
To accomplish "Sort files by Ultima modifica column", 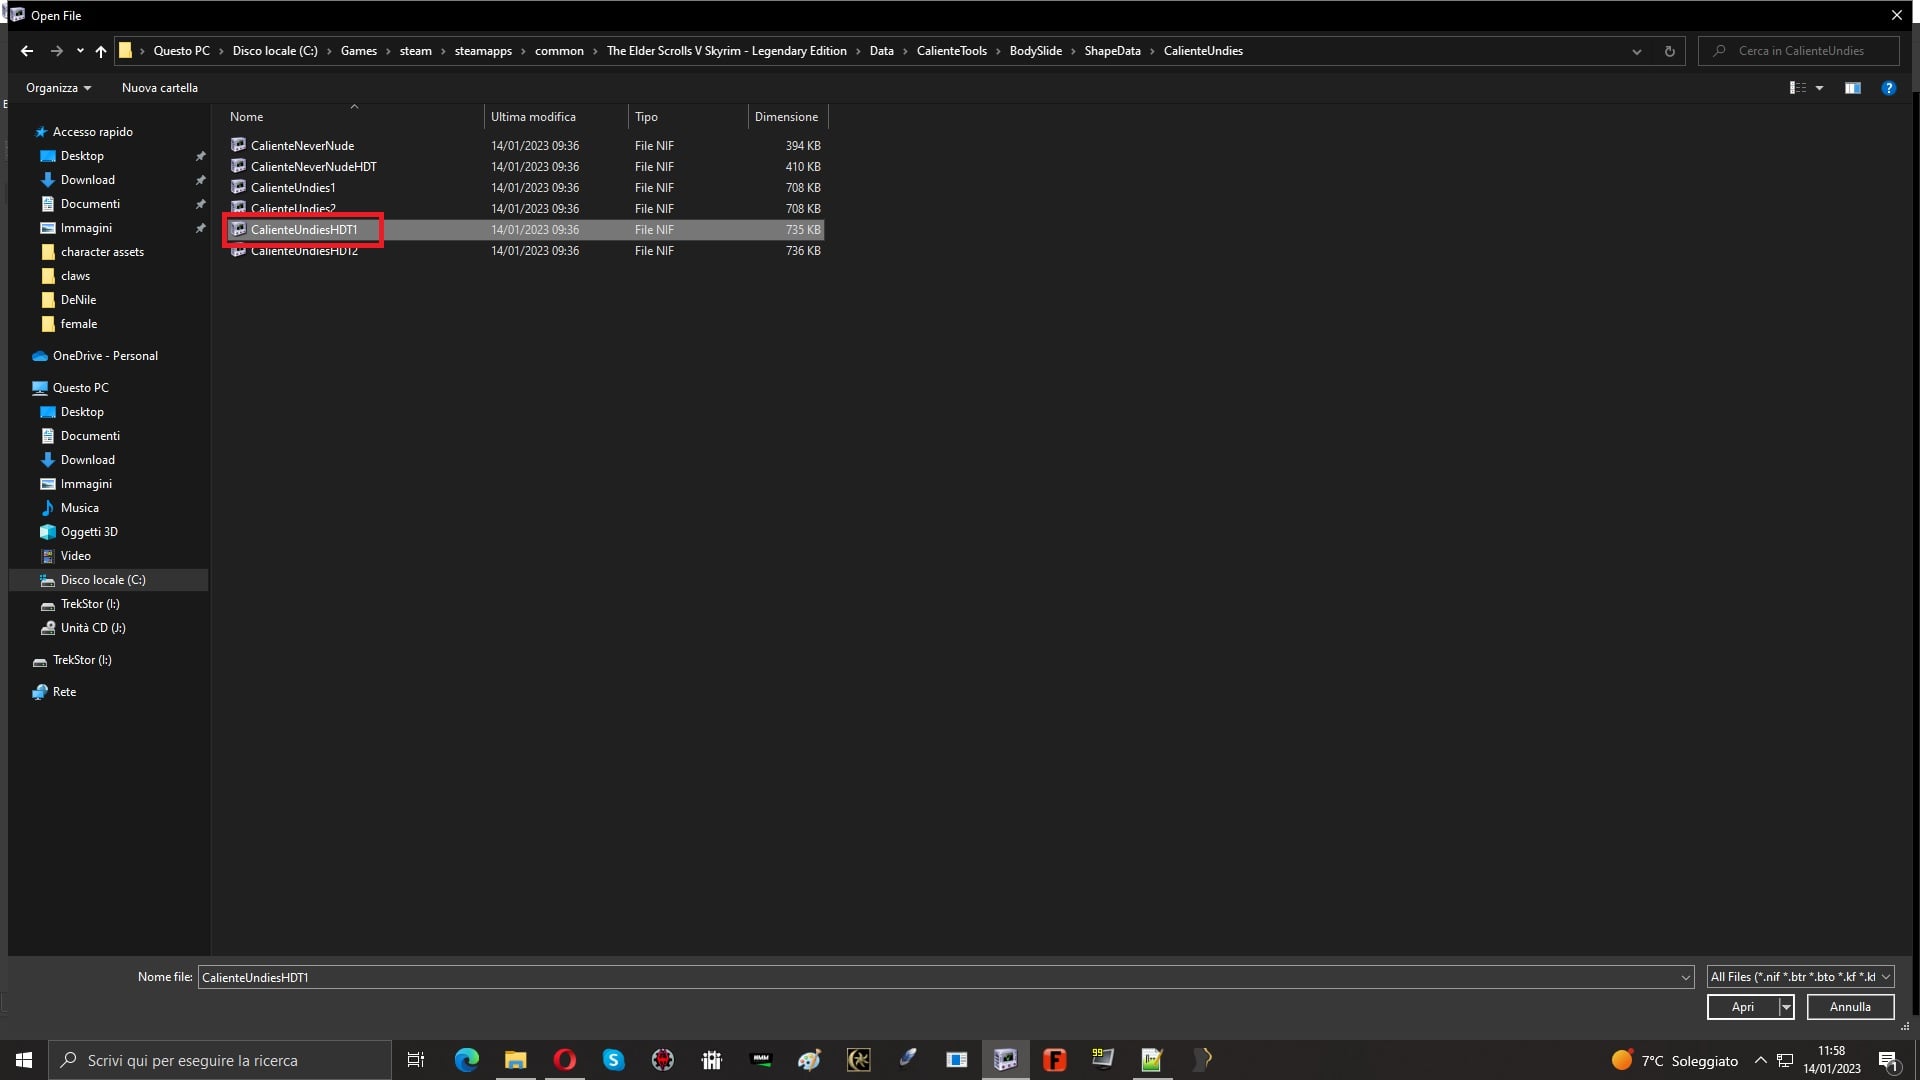I will (x=556, y=117).
